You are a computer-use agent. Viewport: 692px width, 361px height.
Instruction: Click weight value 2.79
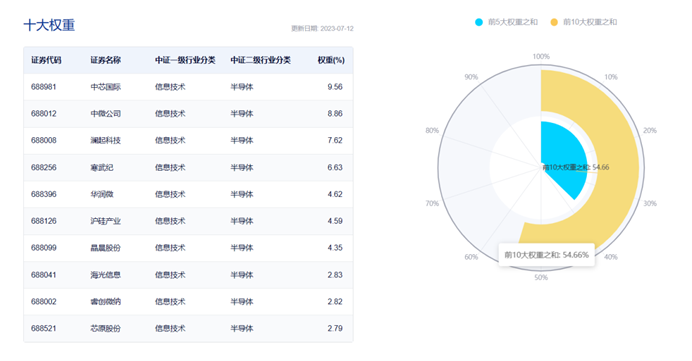(335, 328)
